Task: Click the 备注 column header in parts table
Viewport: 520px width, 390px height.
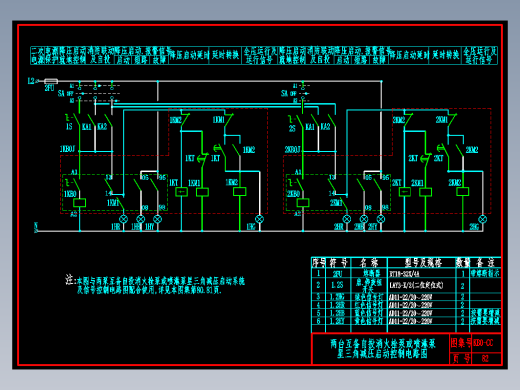Action: coord(485,263)
